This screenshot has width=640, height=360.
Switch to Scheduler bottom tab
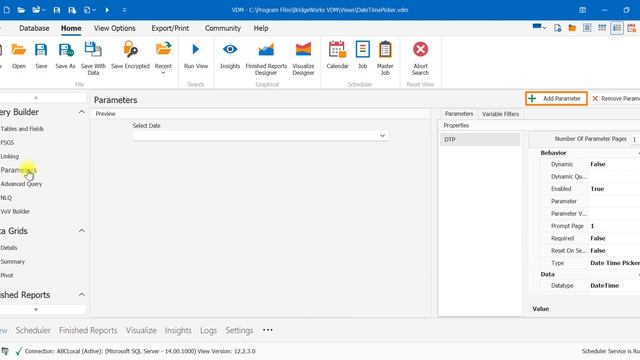[33, 330]
